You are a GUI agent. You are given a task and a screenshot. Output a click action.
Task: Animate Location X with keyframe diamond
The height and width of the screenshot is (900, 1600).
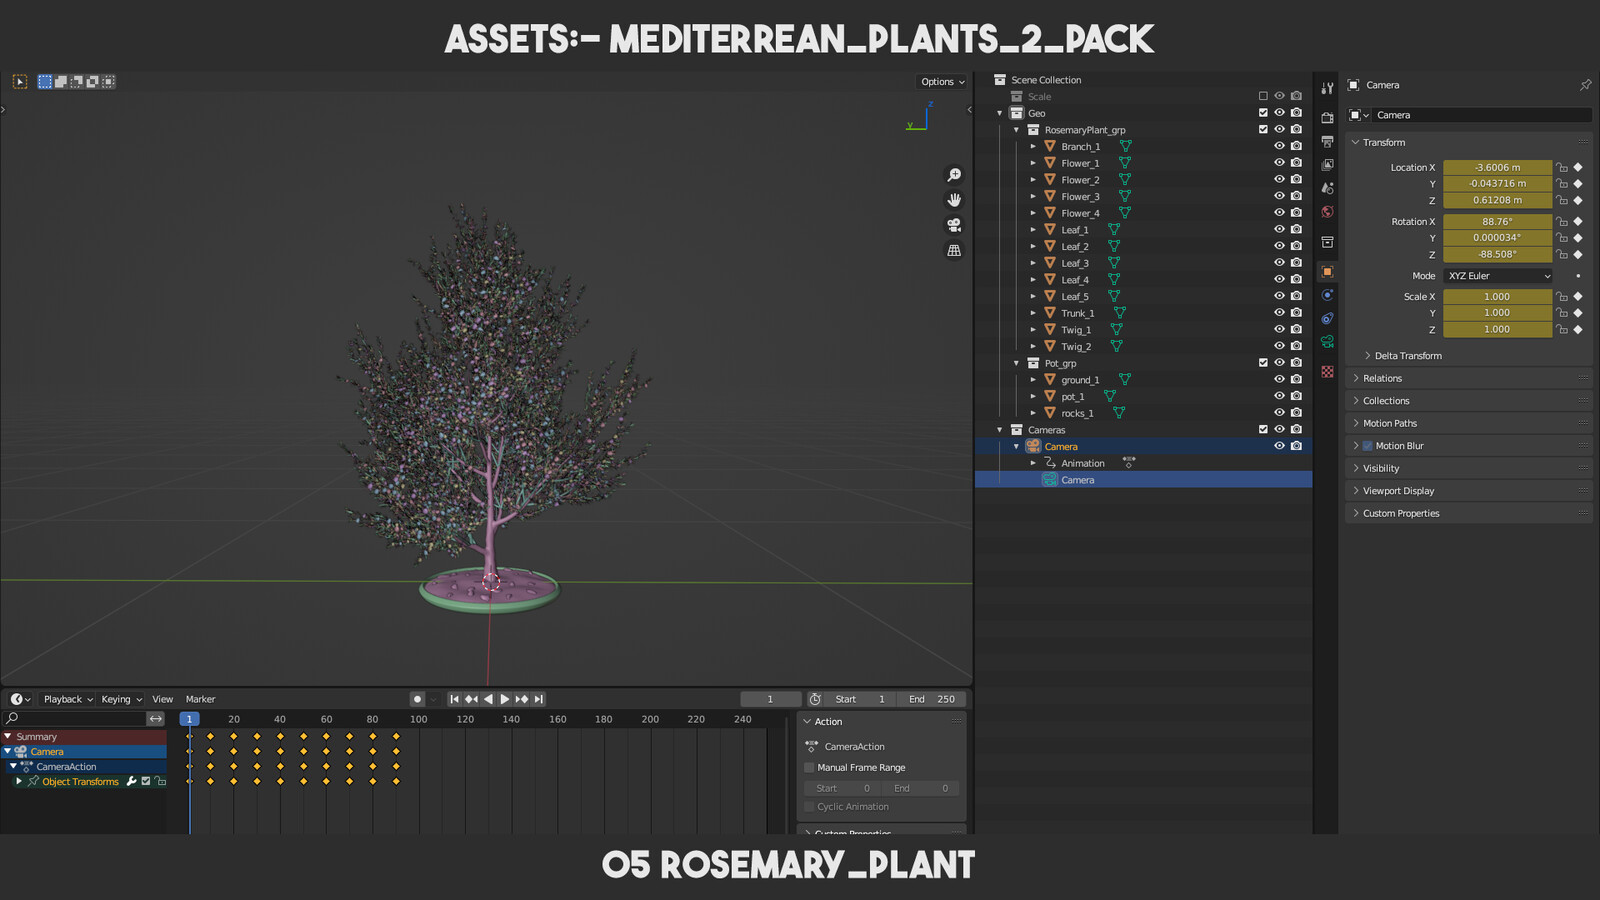click(x=1578, y=167)
